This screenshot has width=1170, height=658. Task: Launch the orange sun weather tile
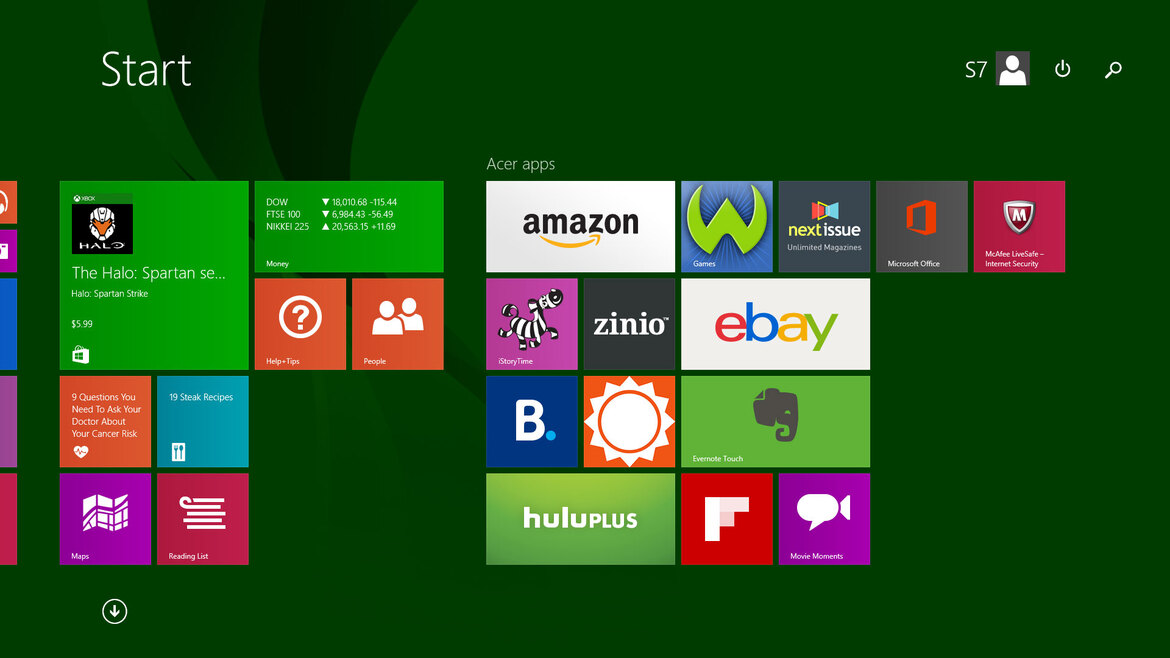(x=629, y=422)
